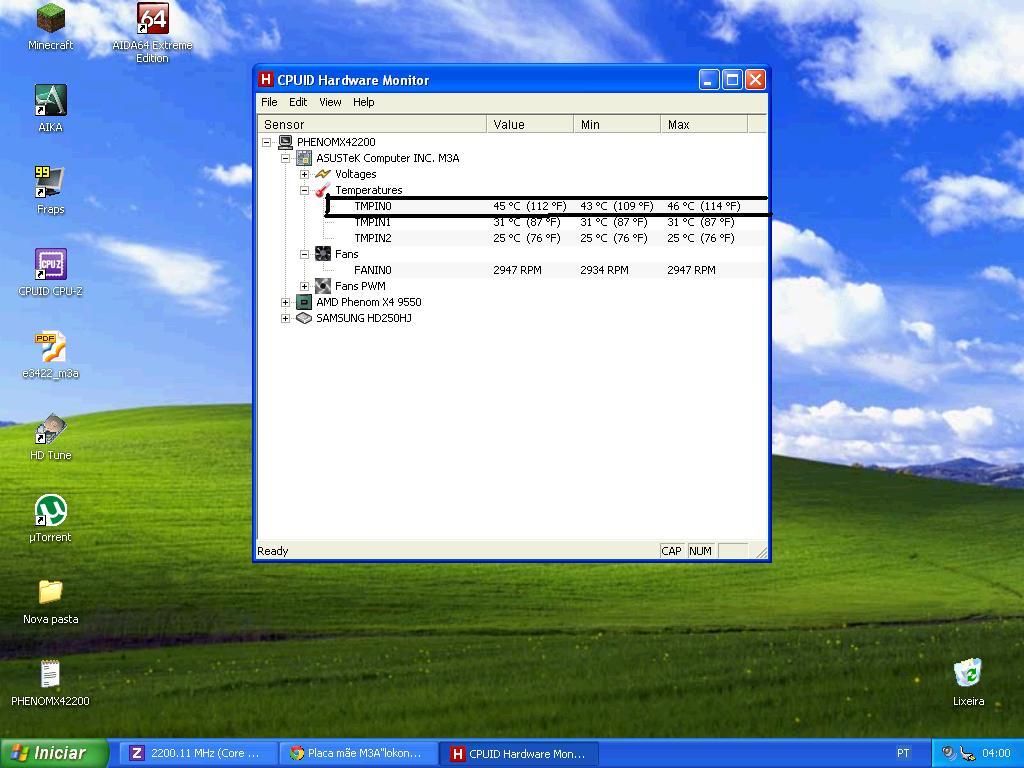This screenshot has height=768, width=1024.
Task: Click the Min column header
Action: 616,124
